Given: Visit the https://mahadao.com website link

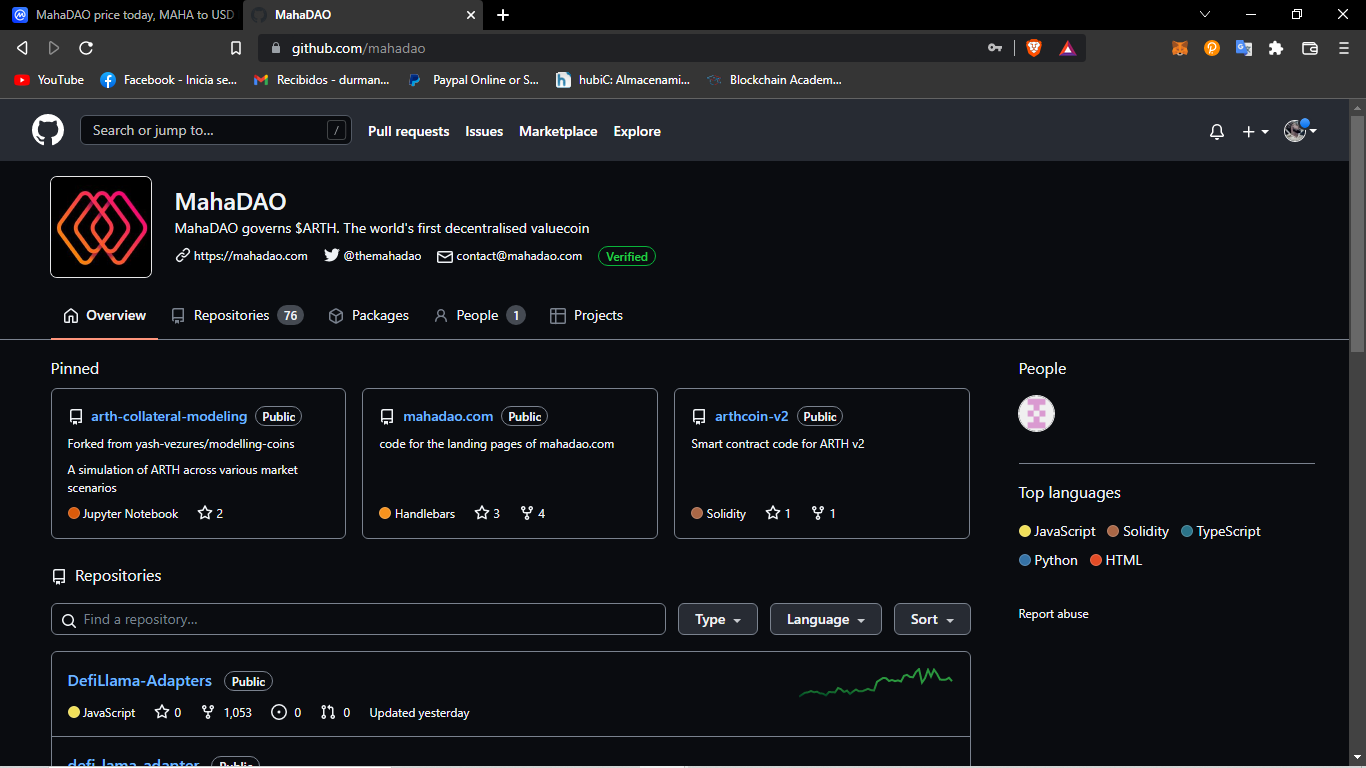Looking at the screenshot, I should pos(241,256).
